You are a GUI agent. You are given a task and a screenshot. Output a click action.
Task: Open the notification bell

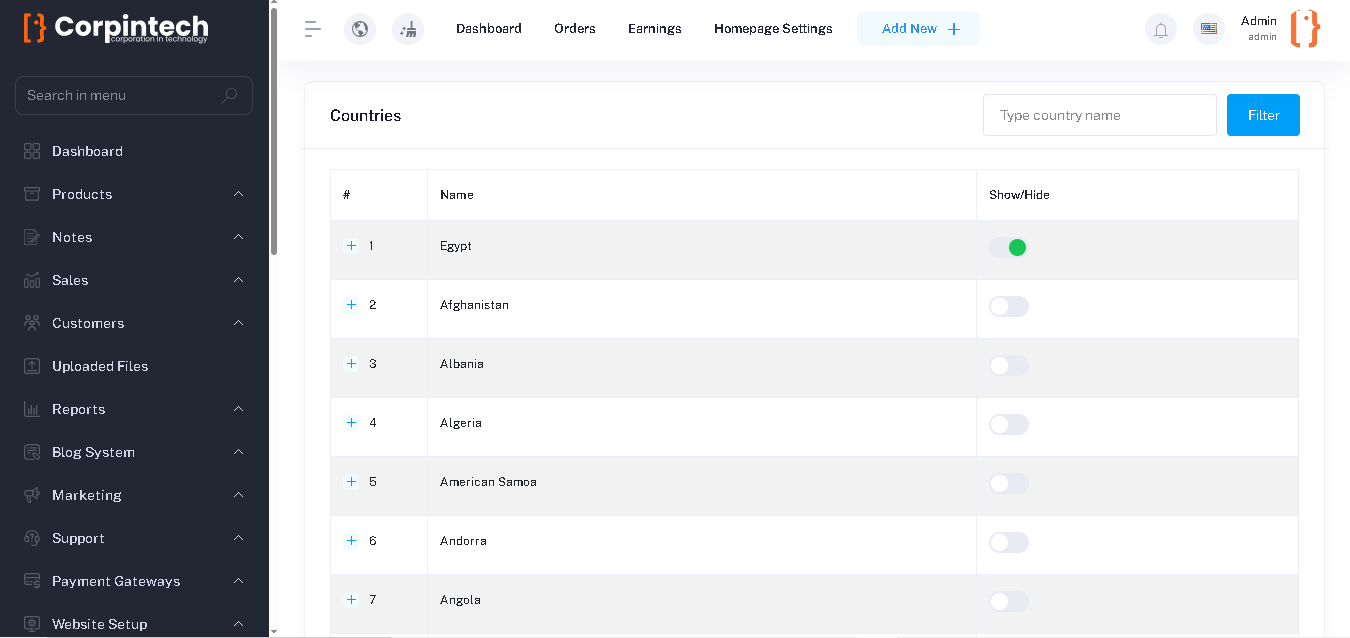1161,29
